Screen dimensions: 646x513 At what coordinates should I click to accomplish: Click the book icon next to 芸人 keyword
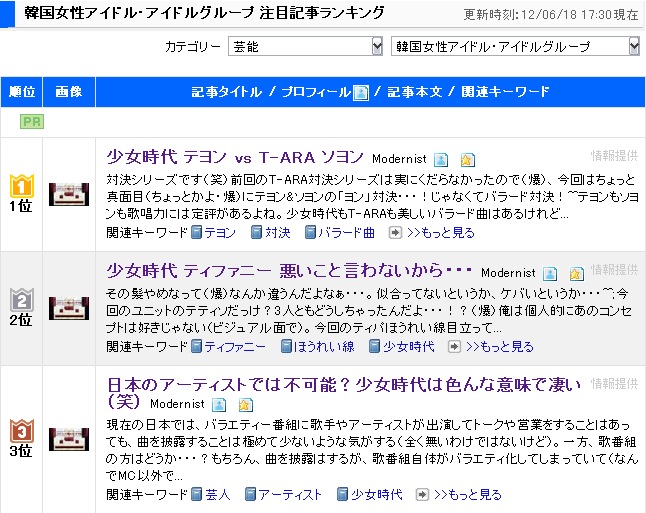[x=197, y=494]
